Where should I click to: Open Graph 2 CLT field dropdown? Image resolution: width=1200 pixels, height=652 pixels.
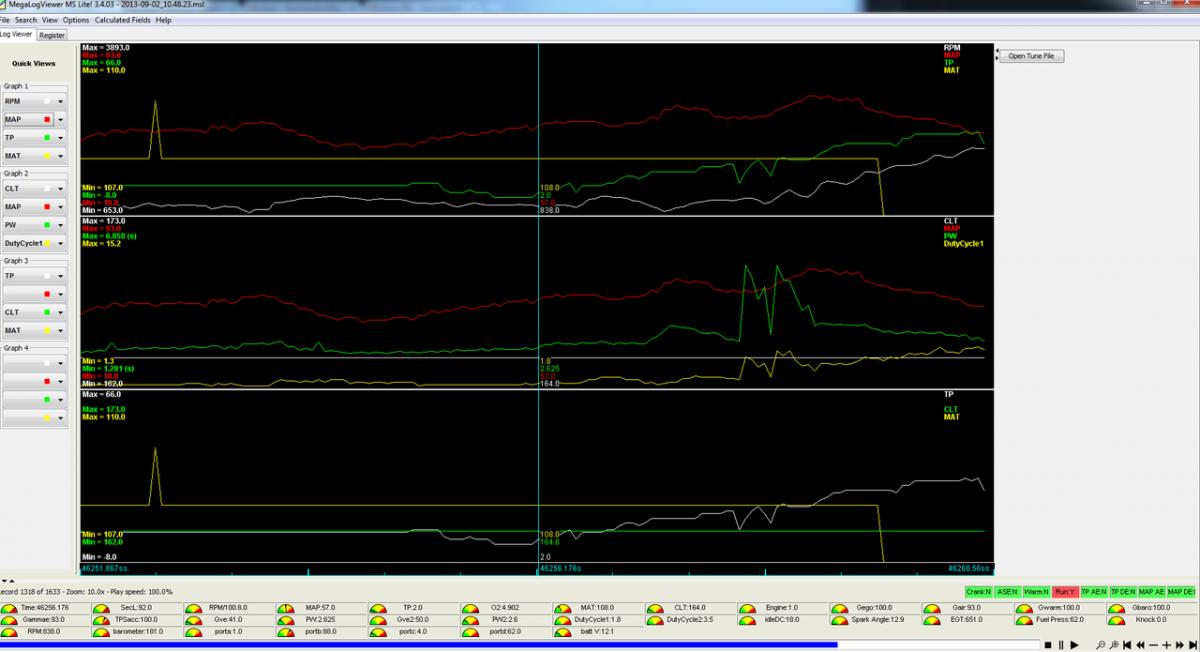click(x=60, y=188)
